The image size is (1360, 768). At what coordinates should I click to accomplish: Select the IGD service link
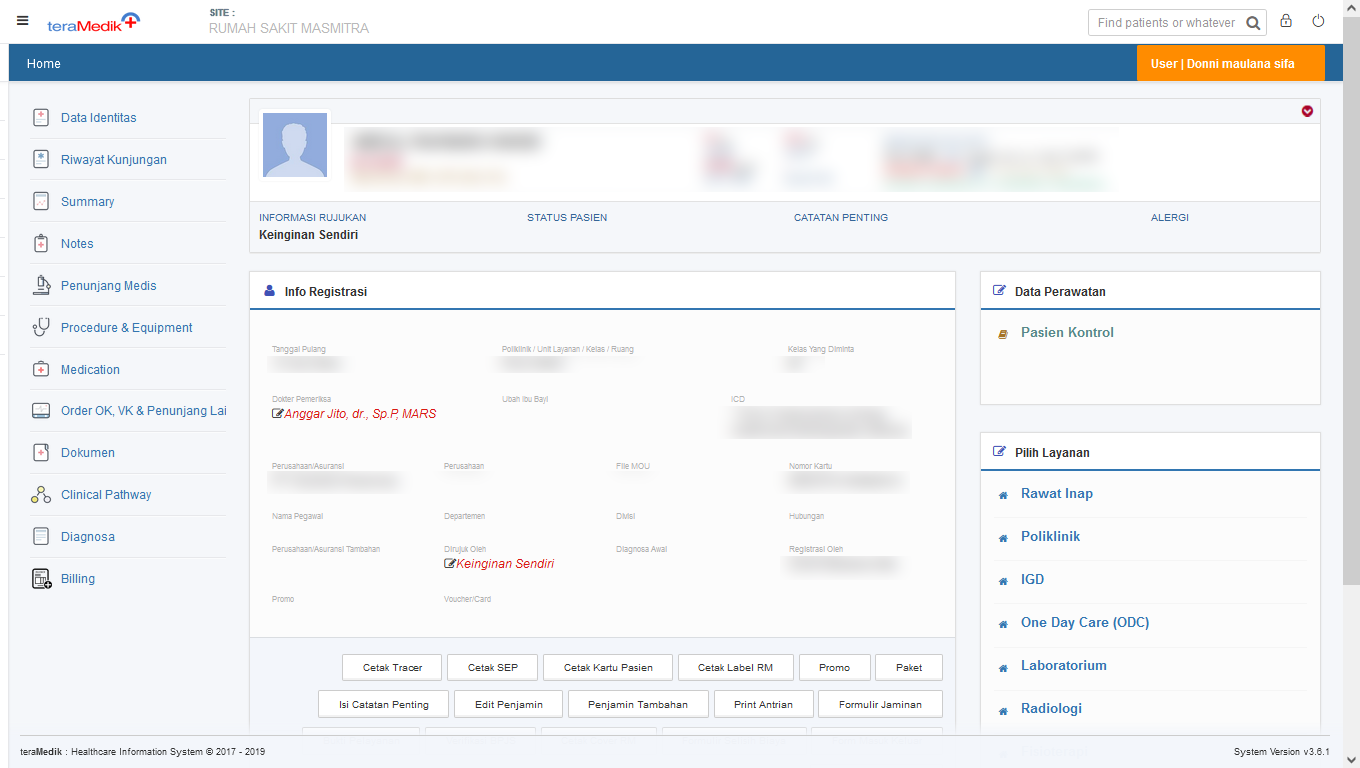(1032, 580)
